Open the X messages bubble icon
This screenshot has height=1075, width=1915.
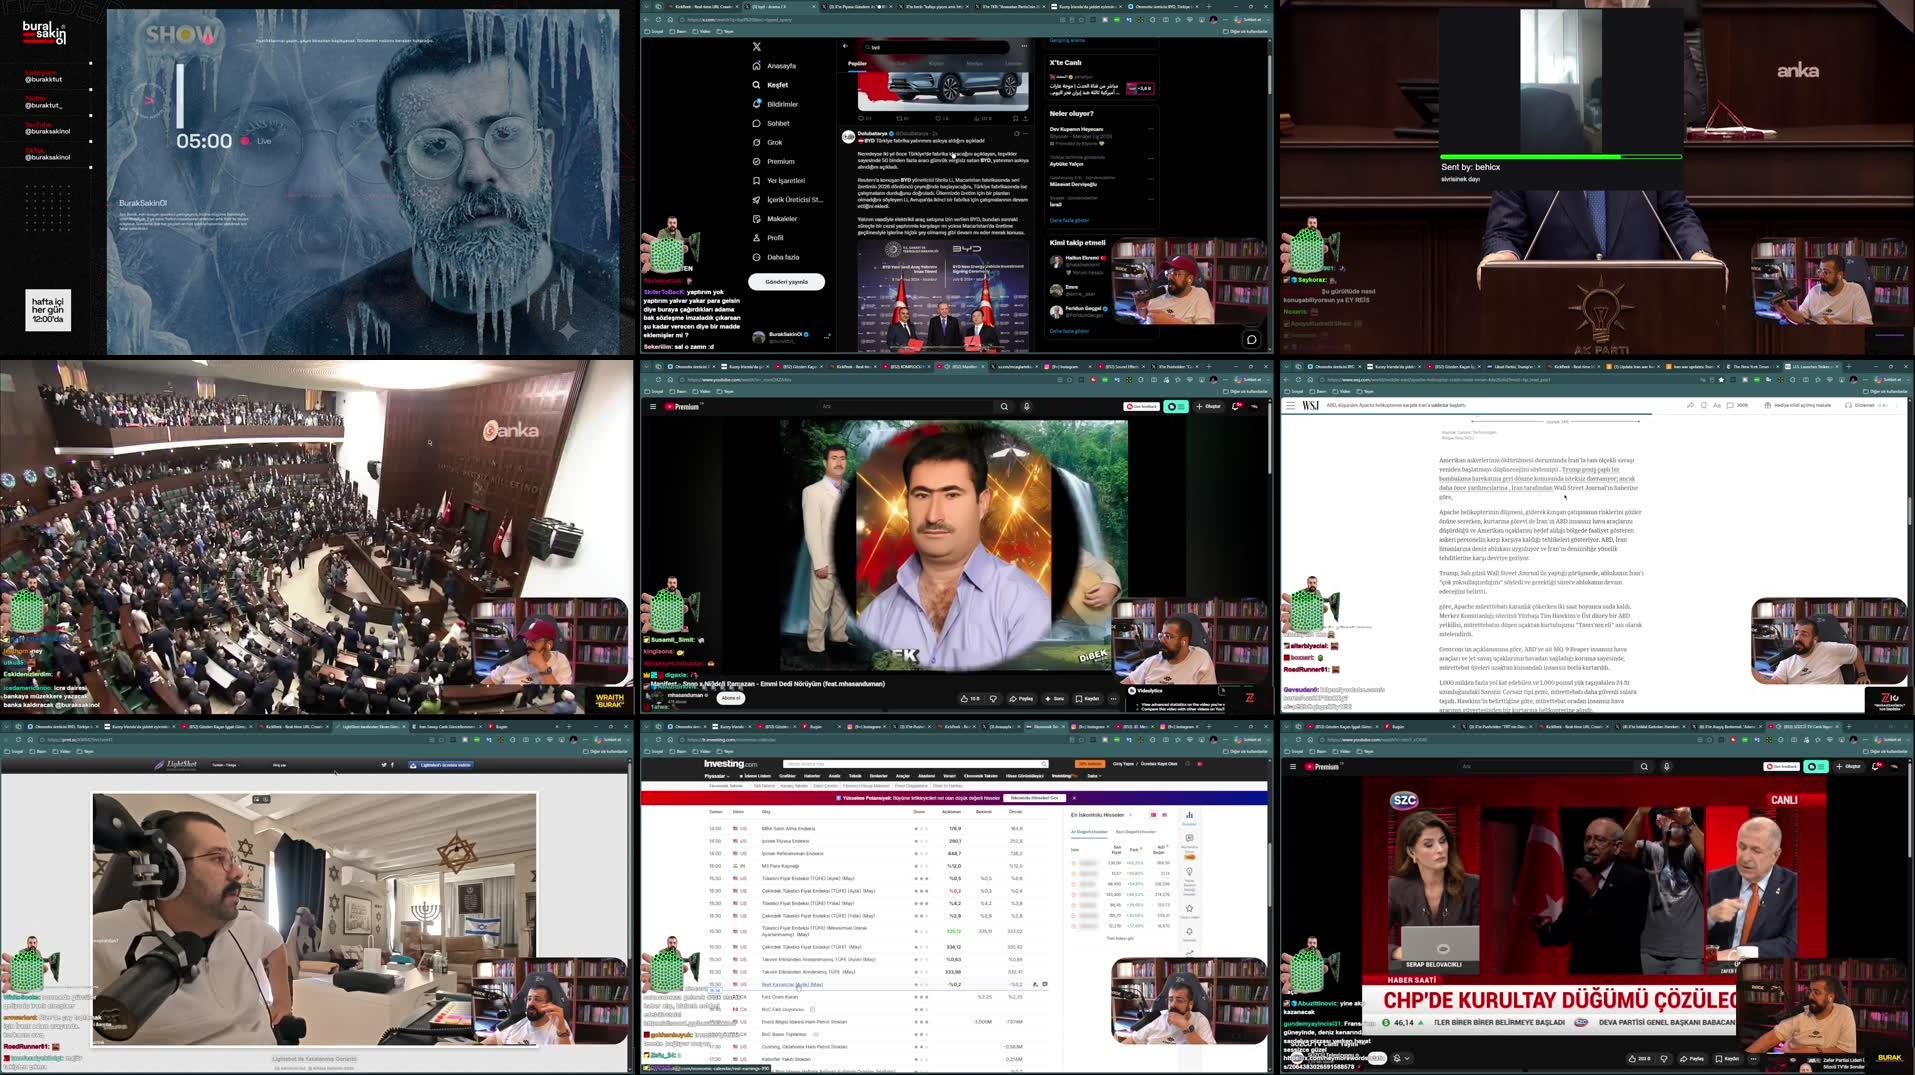[x=1251, y=339]
